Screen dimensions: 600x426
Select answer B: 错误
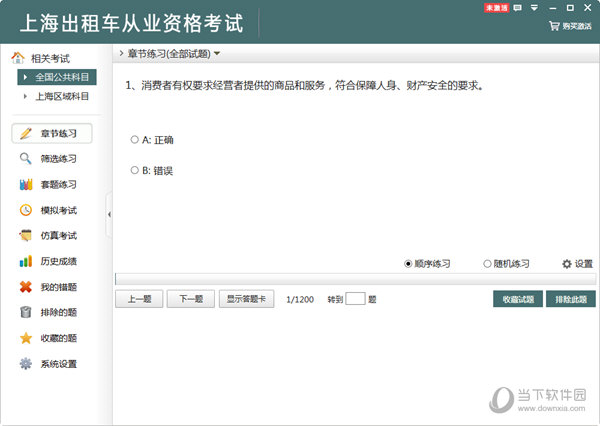click(x=135, y=171)
